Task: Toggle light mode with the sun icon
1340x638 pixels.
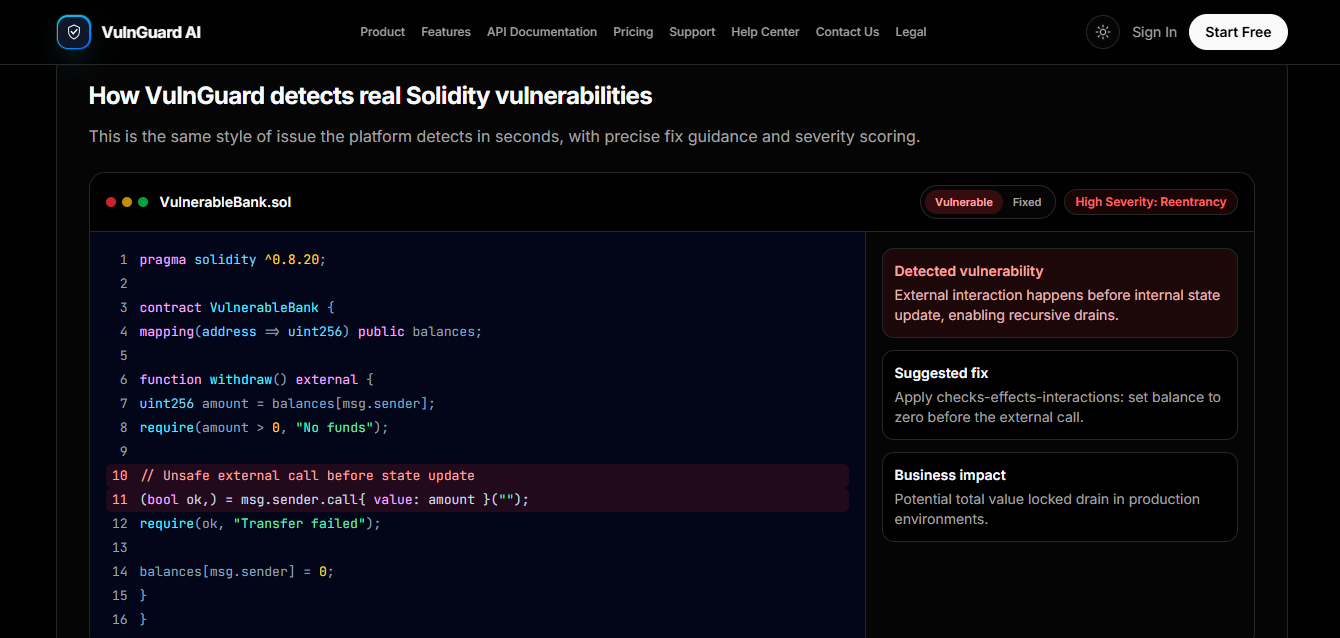Action: coord(1102,31)
